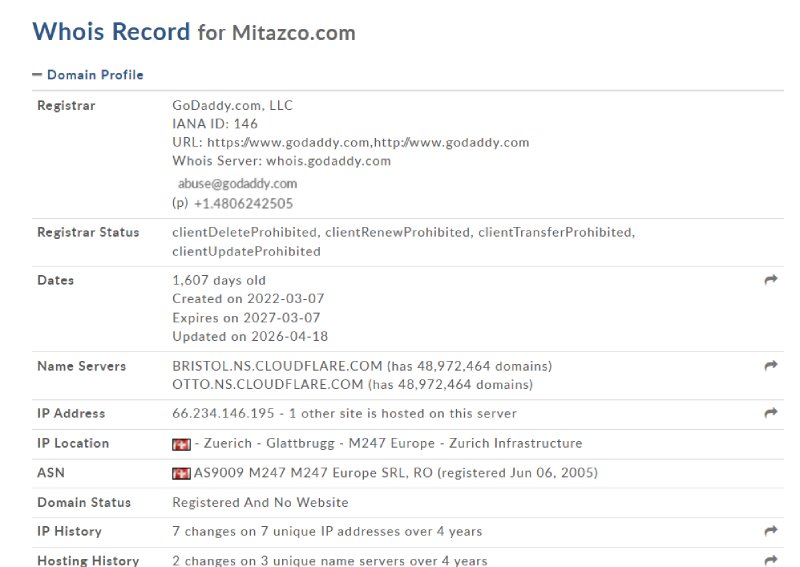
Task: Collapse the Domain Profile section
Action: coord(88,75)
